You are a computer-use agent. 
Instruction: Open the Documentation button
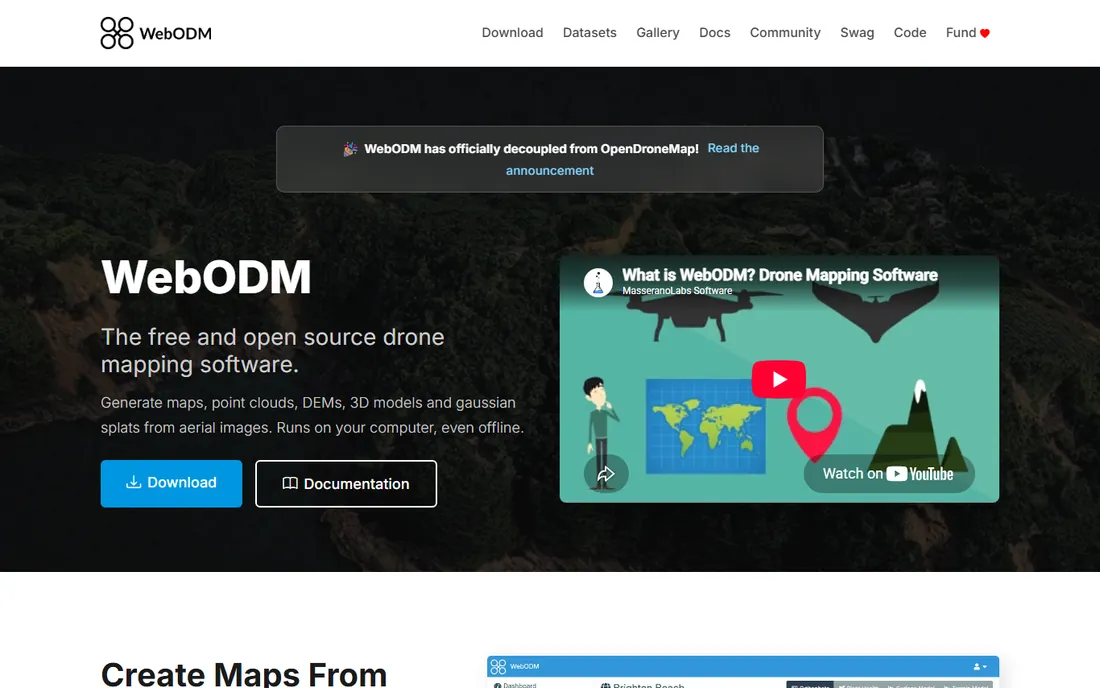click(x=346, y=483)
